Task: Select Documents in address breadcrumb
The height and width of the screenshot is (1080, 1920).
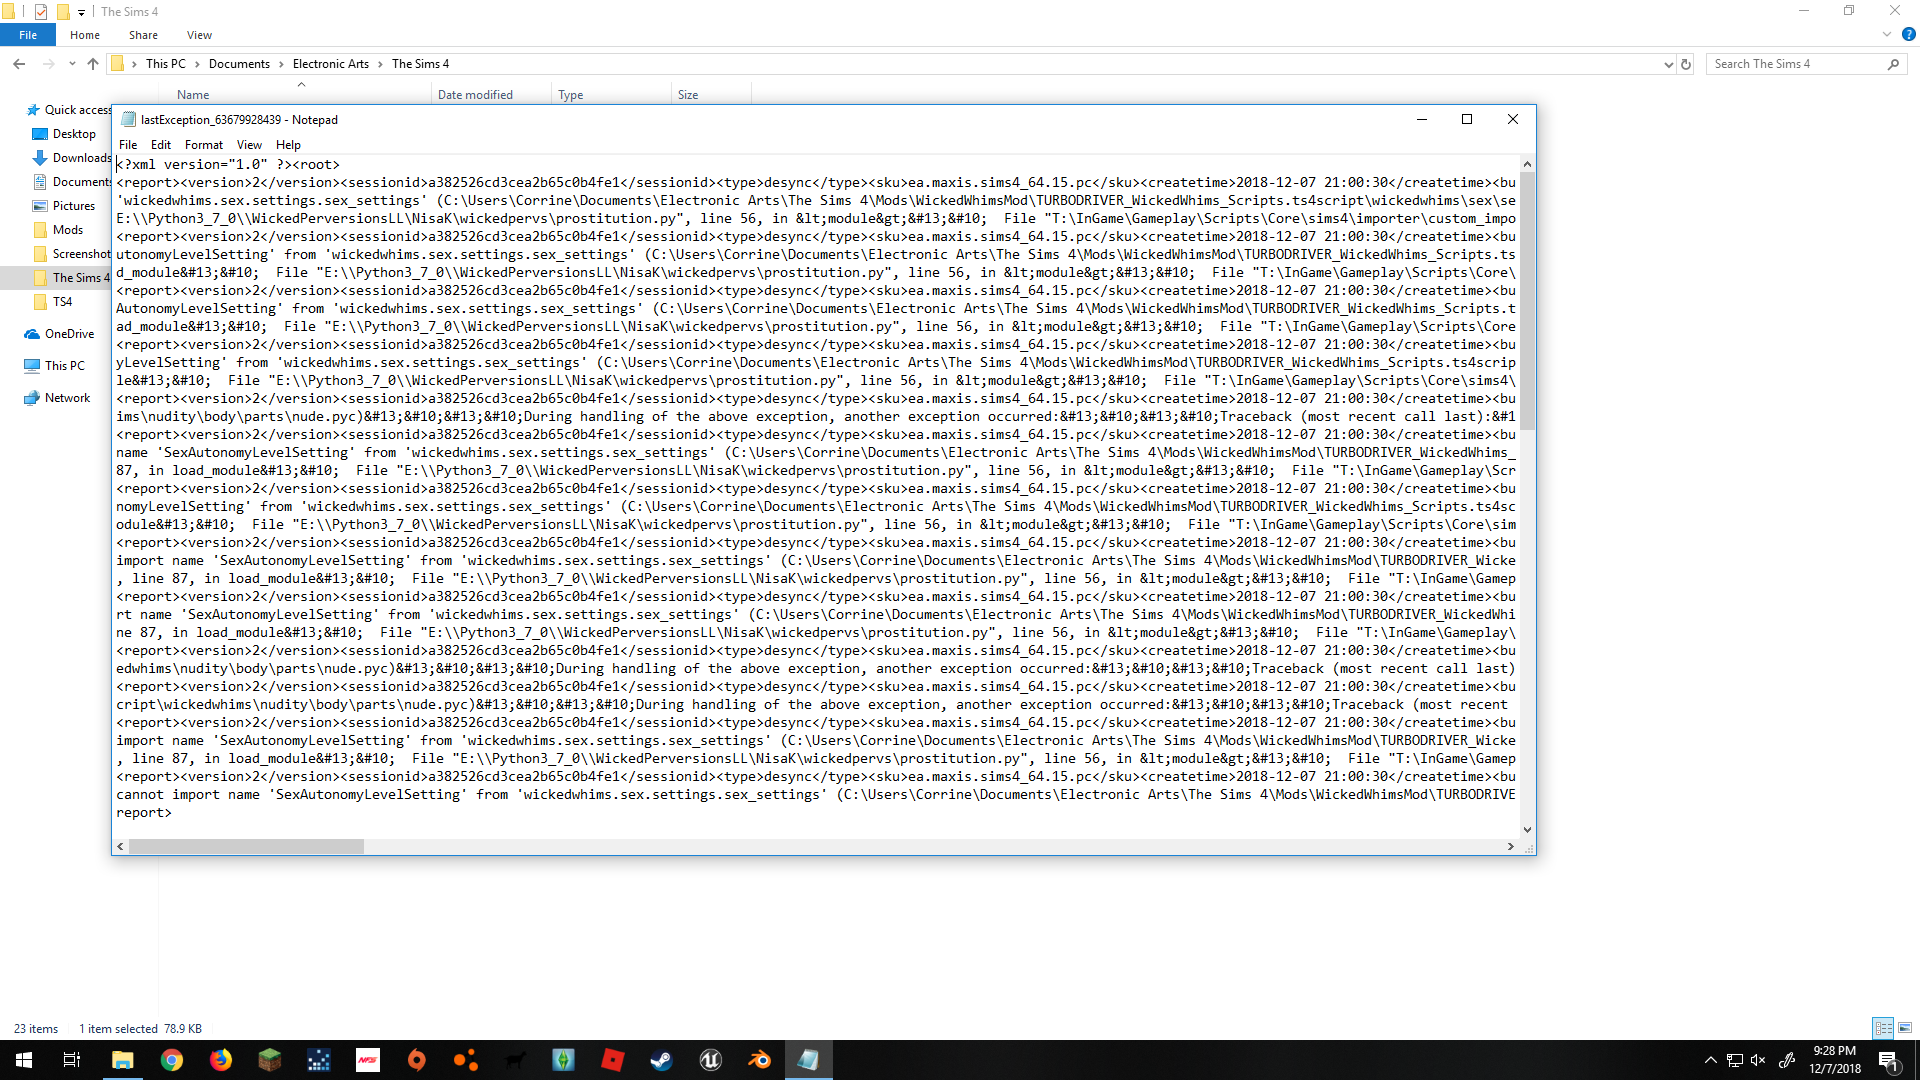Action: point(239,64)
